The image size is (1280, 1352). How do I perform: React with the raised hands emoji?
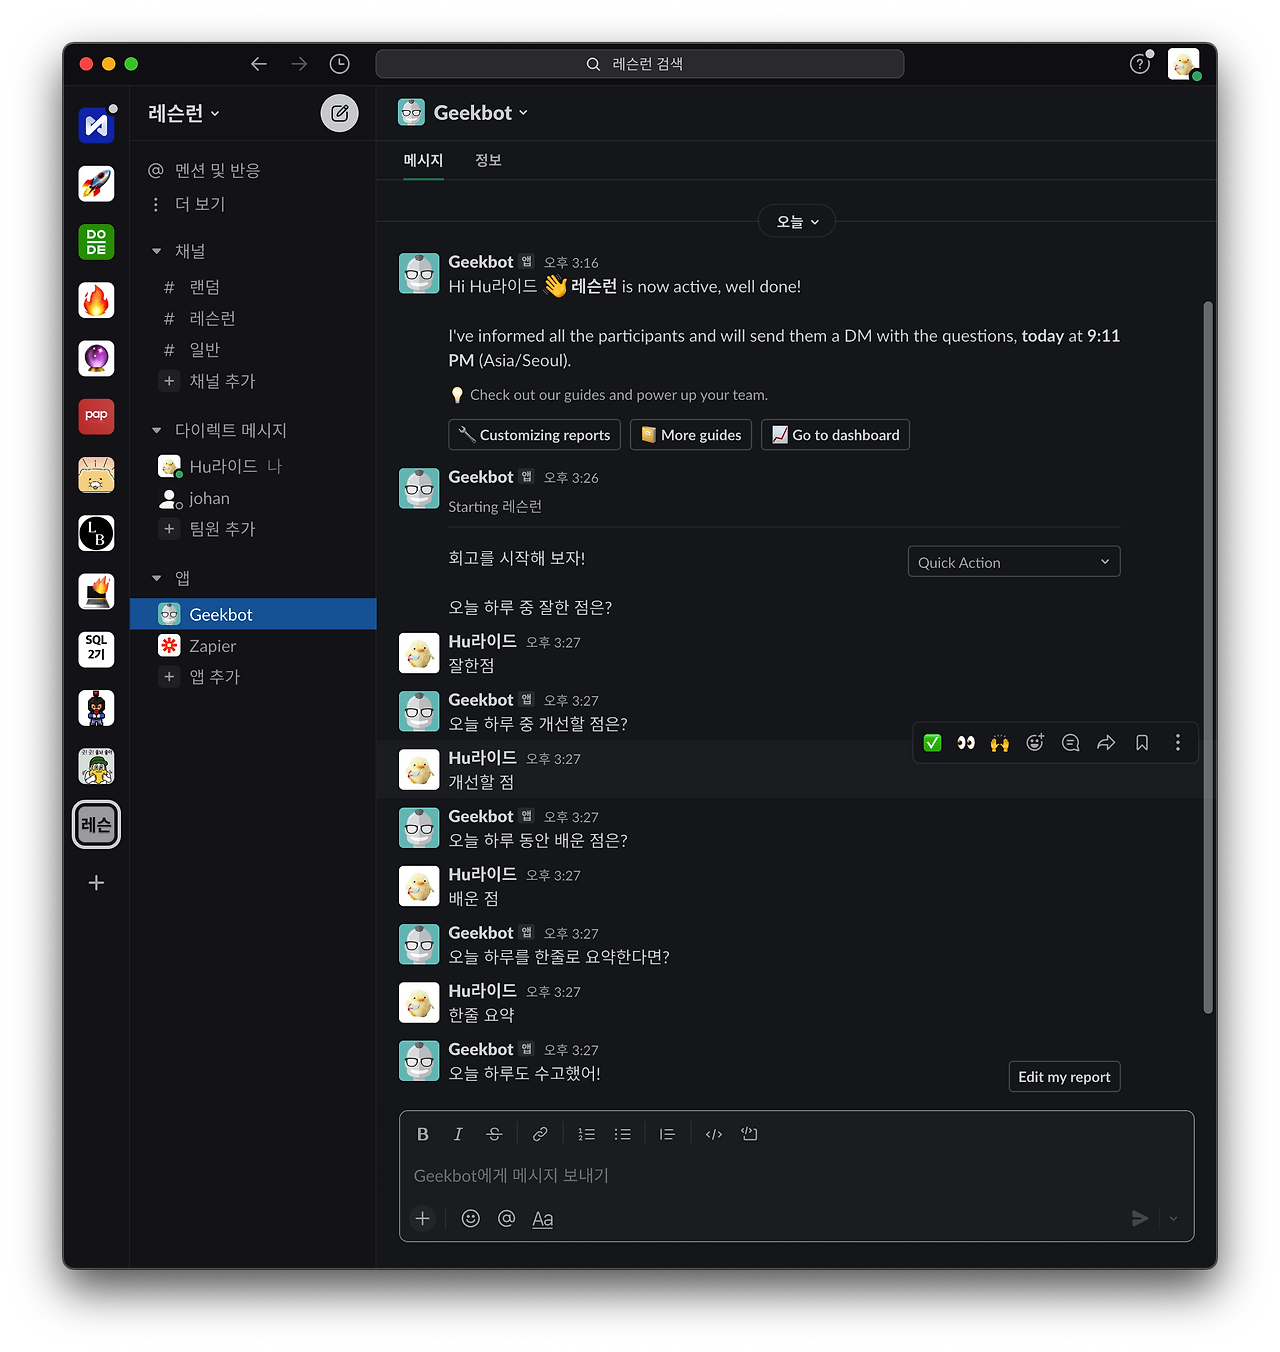pyautogui.click(x=1000, y=743)
